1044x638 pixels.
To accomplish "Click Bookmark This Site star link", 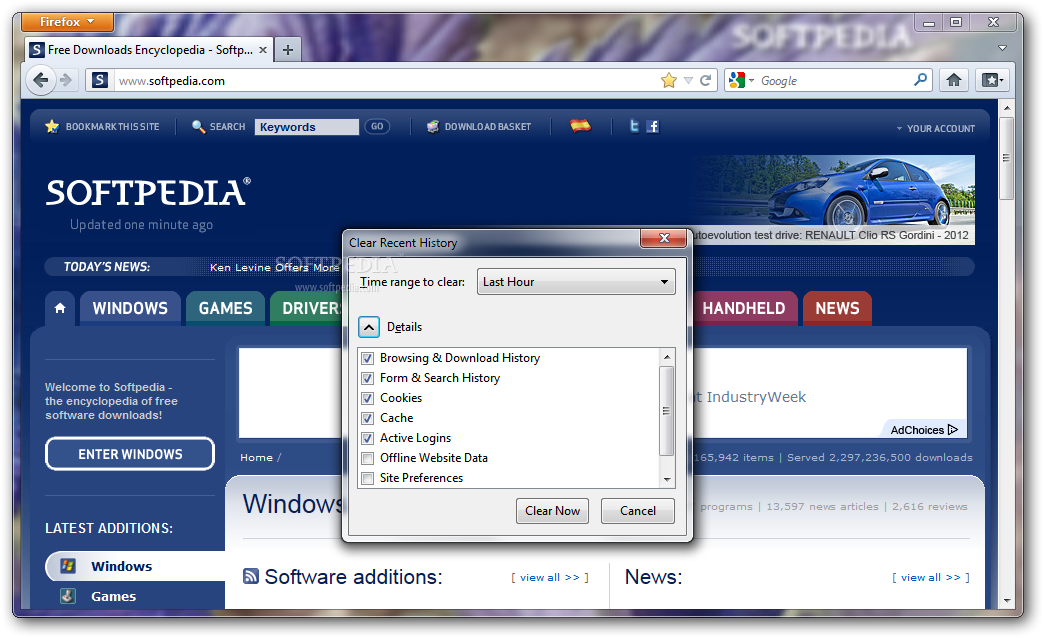I will [103, 127].
